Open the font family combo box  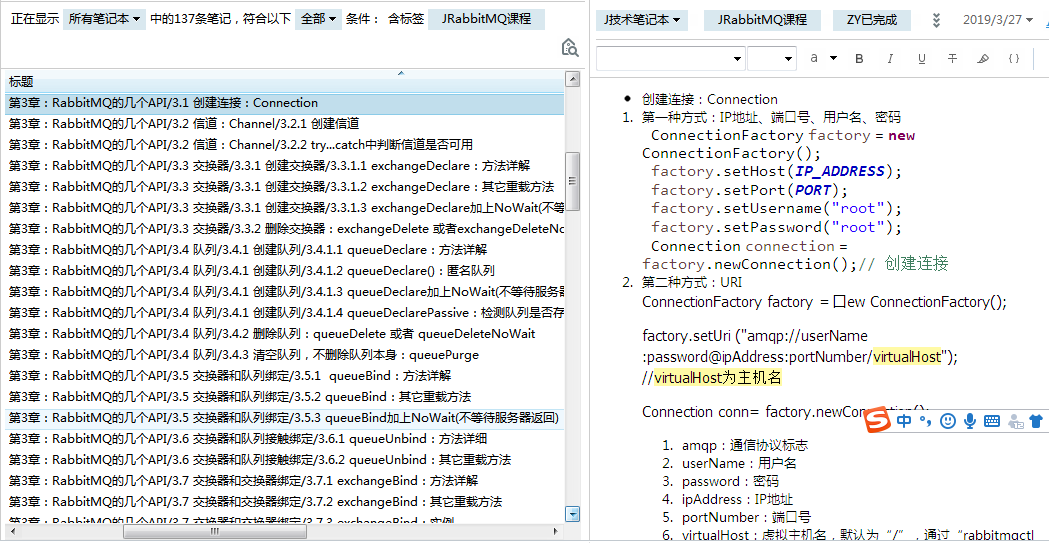[x=670, y=58]
